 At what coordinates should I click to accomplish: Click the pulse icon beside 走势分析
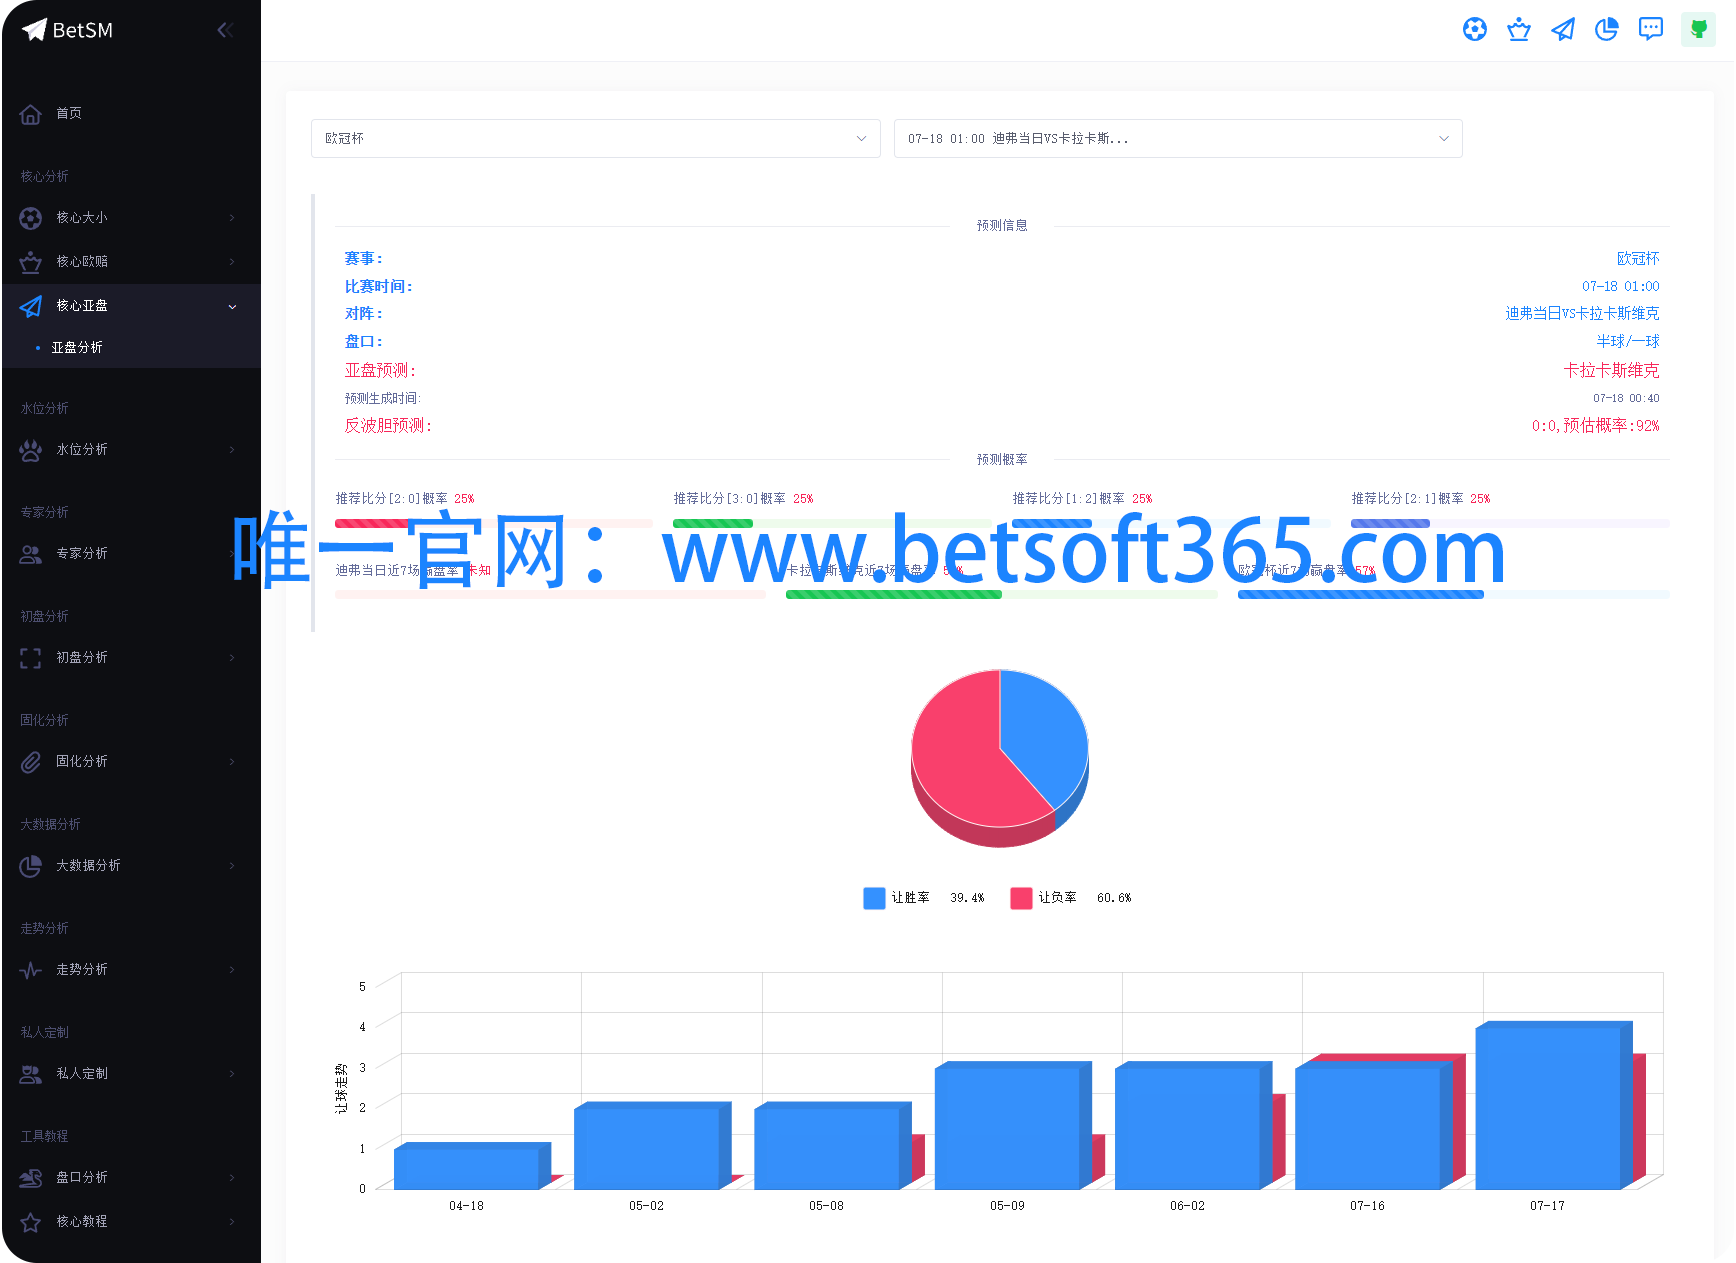(x=31, y=970)
